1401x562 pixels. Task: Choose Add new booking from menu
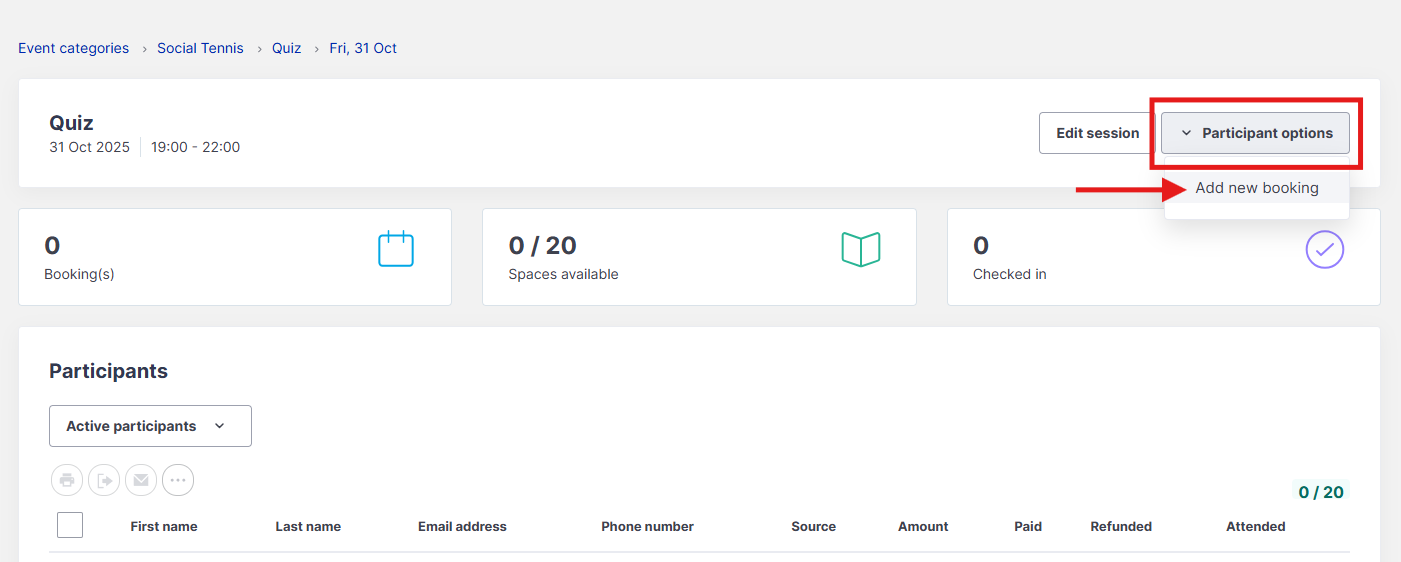pos(1256,188)
